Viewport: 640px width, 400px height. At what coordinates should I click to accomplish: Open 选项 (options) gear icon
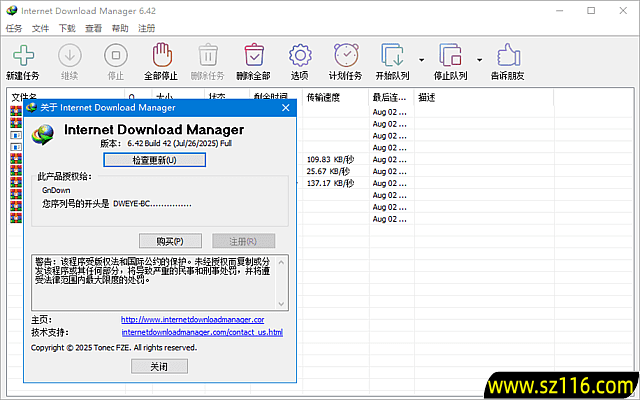click(x=300, y=56)
